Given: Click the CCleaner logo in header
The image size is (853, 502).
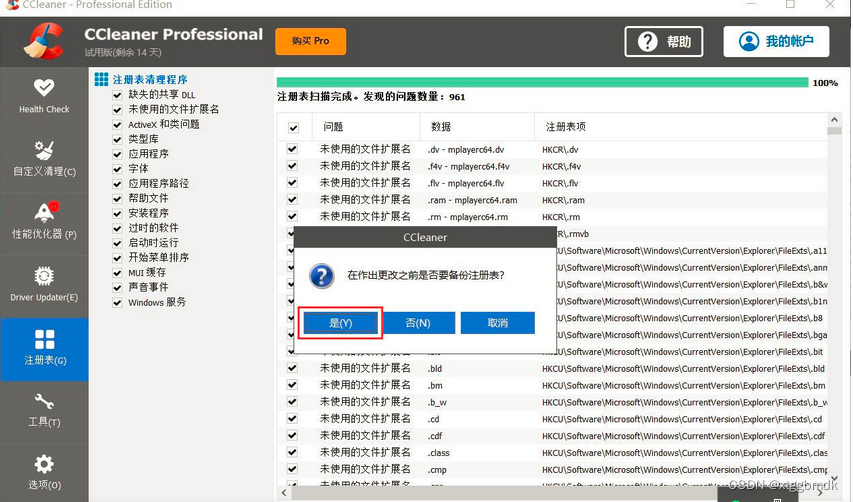Looking at the screenshot, I should [x=44, y=41].
